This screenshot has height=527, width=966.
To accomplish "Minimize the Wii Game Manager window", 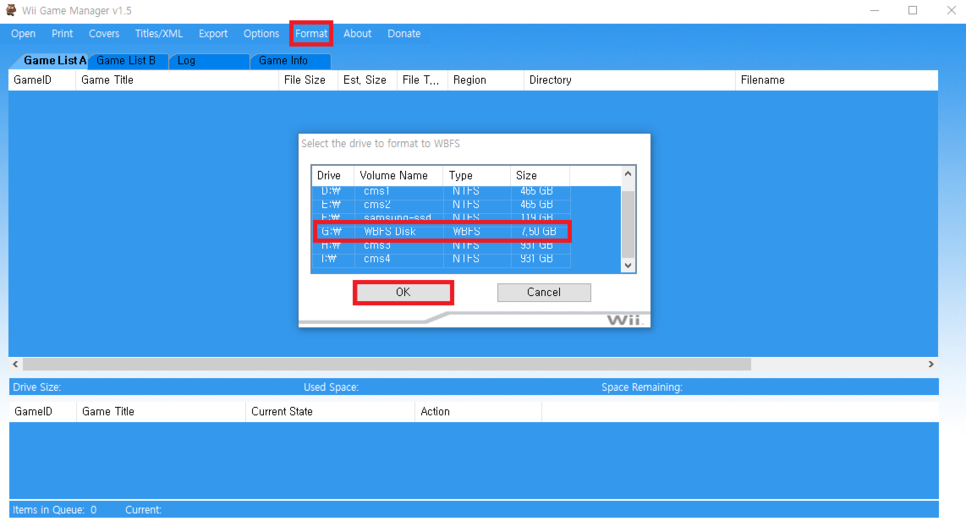I will pos(874,10).
